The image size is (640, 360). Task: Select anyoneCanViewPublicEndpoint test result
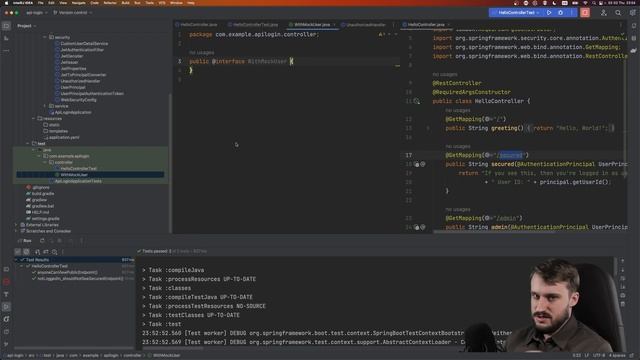[67, 273]
